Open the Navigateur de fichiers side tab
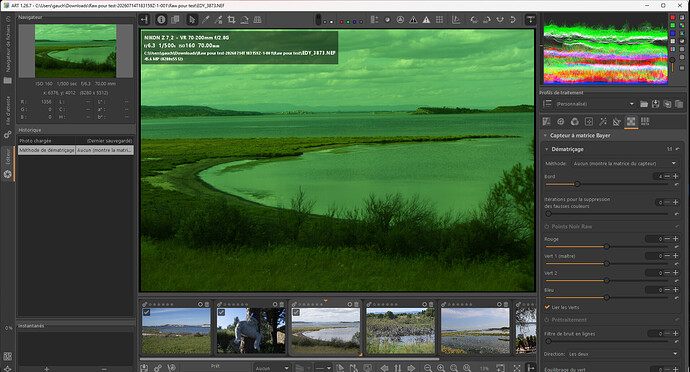The width and height of the screenshot is (690, 372). click(7, 51)
